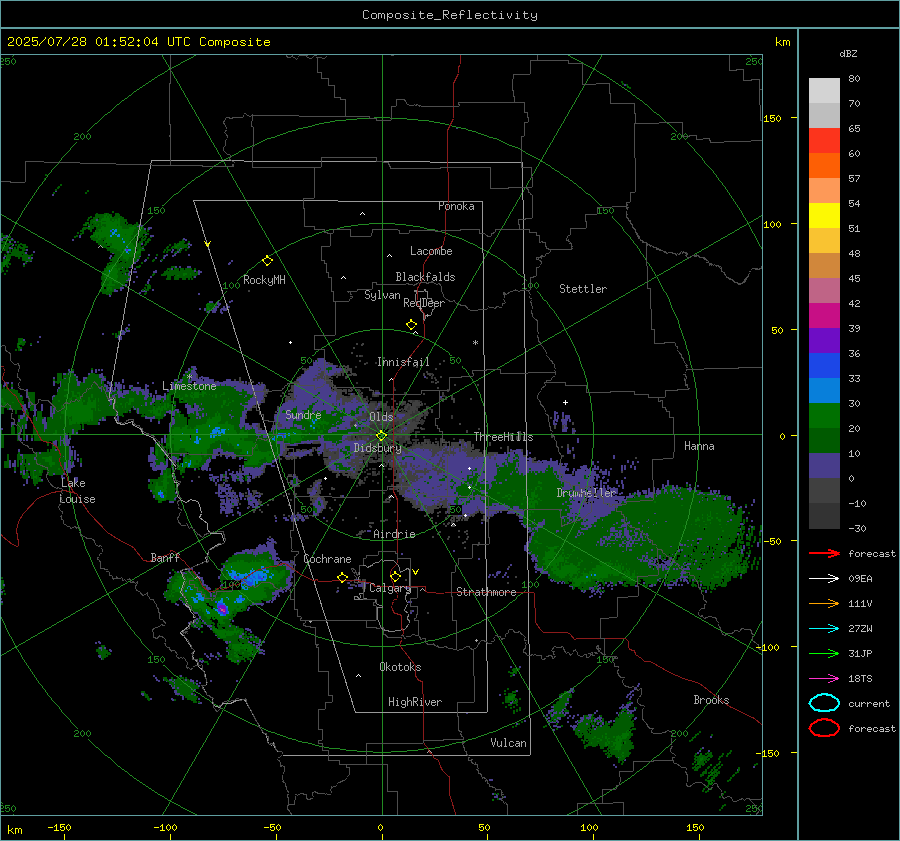Viewport: 900px width, 841px height.
Task: Select the blue 33-36 dBZ swatch
Action: pos(824,366)
